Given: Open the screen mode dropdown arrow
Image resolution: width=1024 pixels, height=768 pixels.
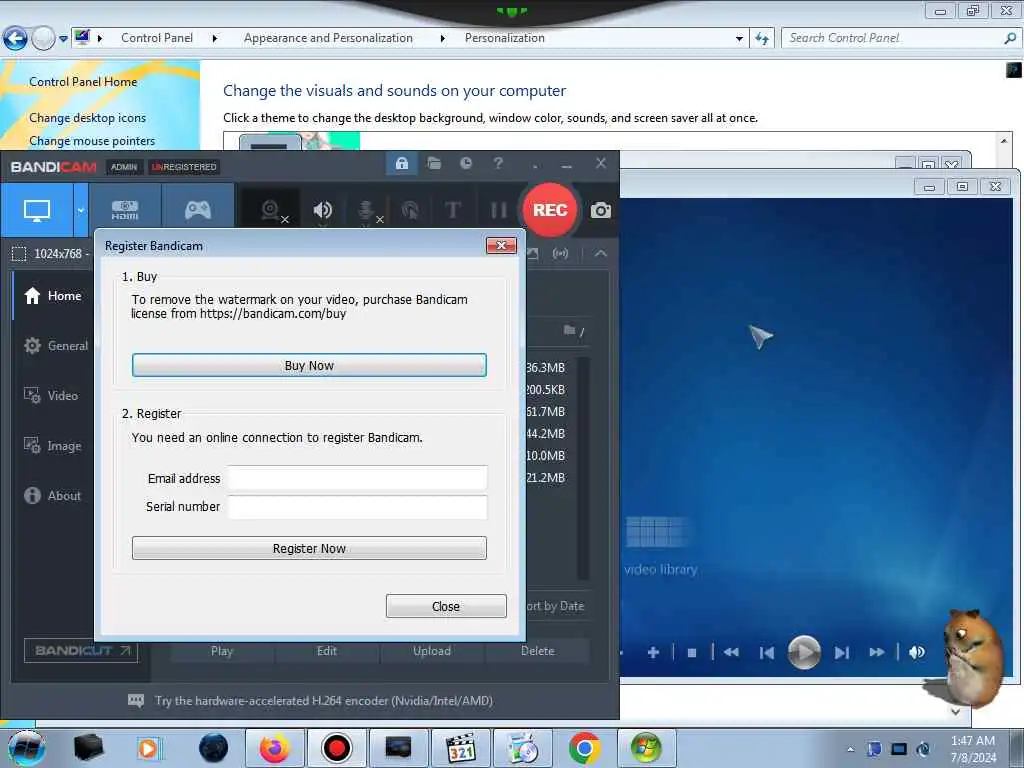Looking at the screenshot, I should pyautogui.click(x=81, y=210).
